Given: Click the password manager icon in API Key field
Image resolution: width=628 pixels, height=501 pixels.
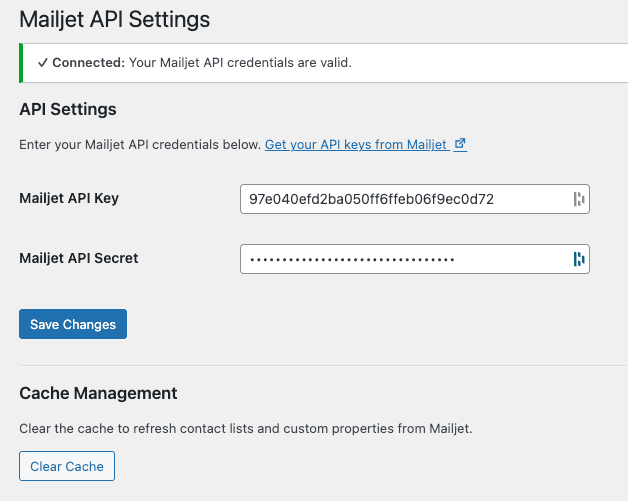Looking at the screenshot, I should [578, 199].
